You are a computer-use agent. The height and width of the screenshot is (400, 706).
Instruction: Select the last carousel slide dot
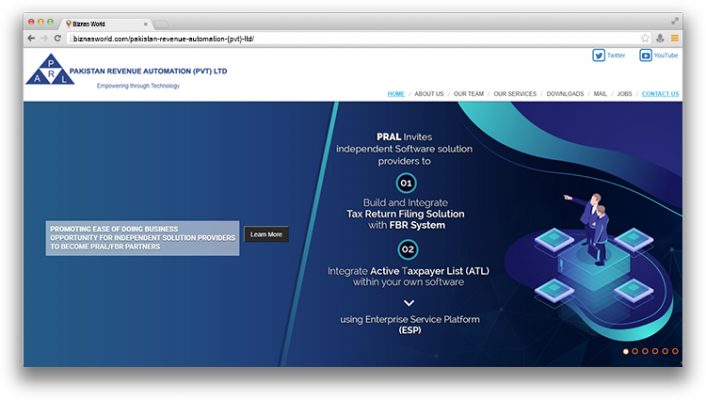pos(675,351)
